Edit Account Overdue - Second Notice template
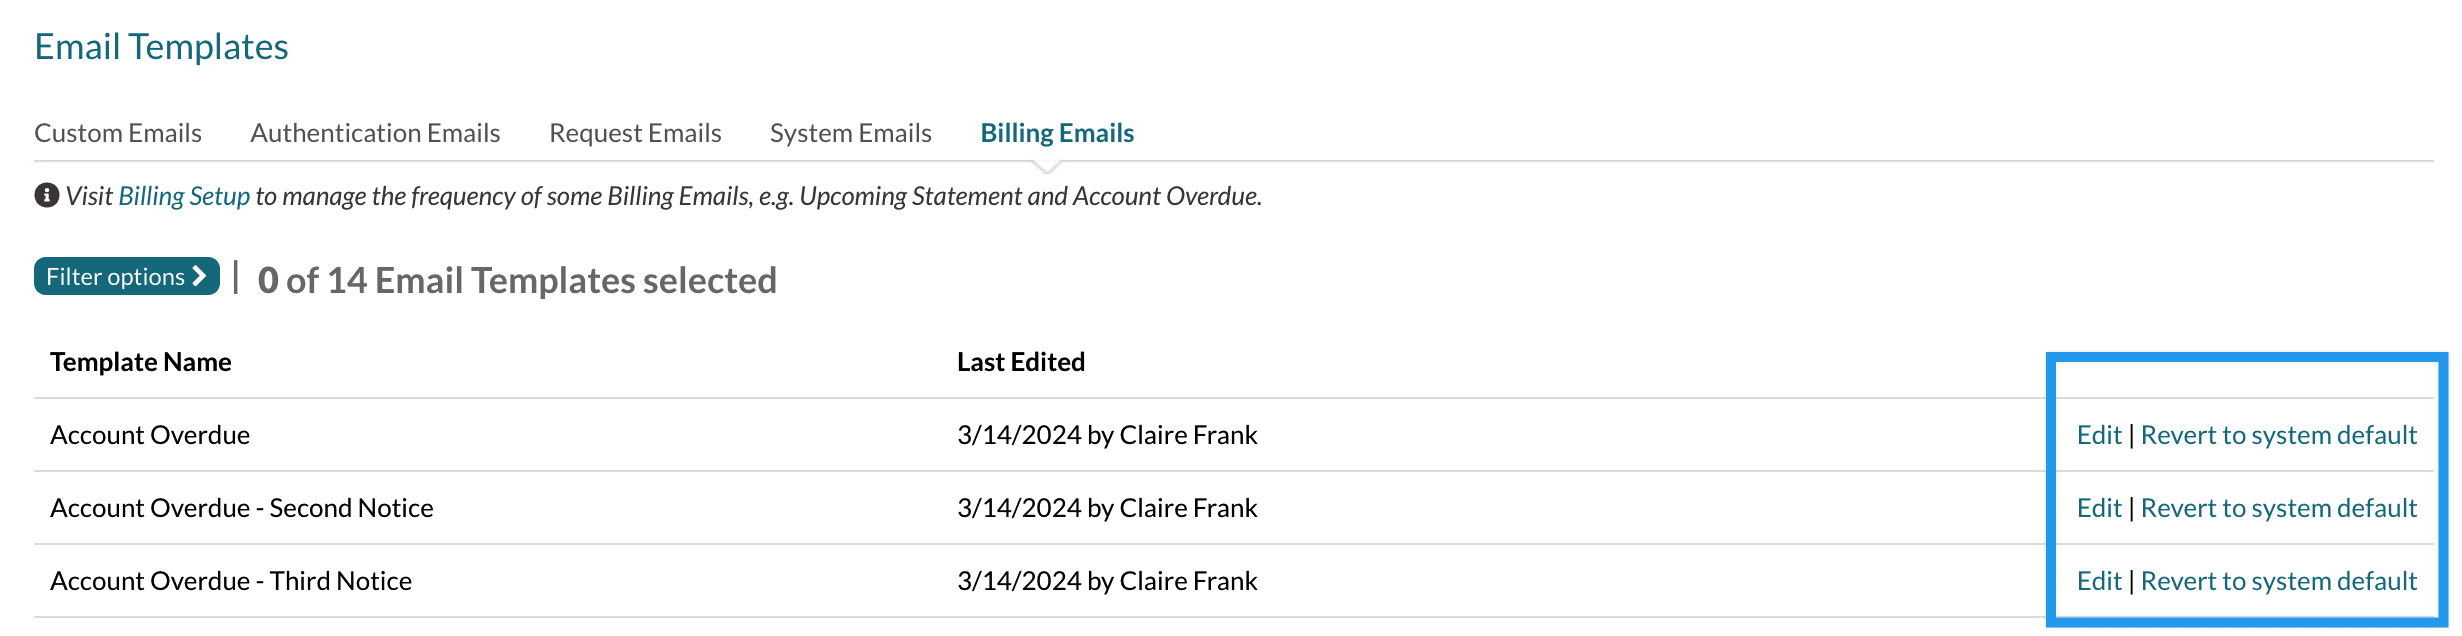The image size is (2462, 636). pos(2098,508)
